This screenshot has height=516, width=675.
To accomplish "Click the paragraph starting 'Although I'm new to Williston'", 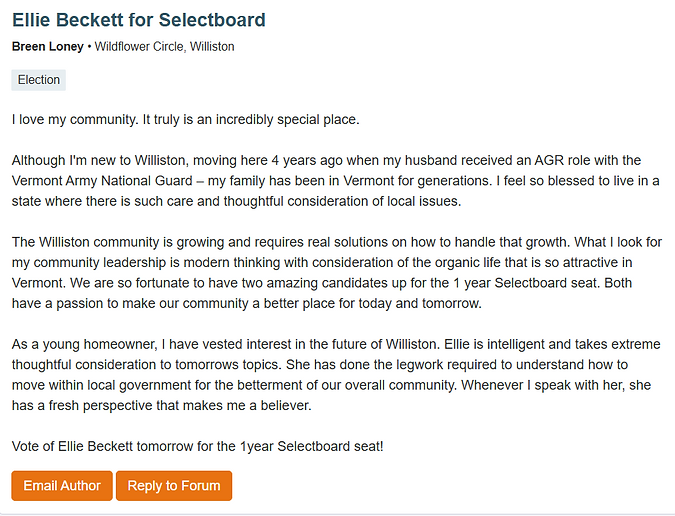I will (336, 181).
